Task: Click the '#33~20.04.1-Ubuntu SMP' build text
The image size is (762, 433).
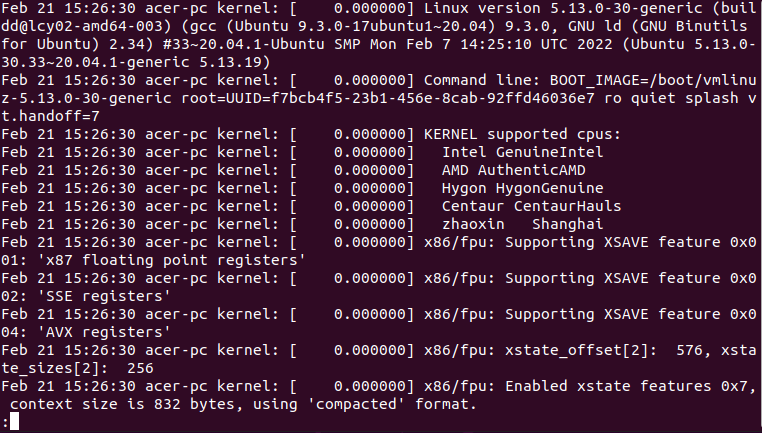Action: (x=261, y=44)
